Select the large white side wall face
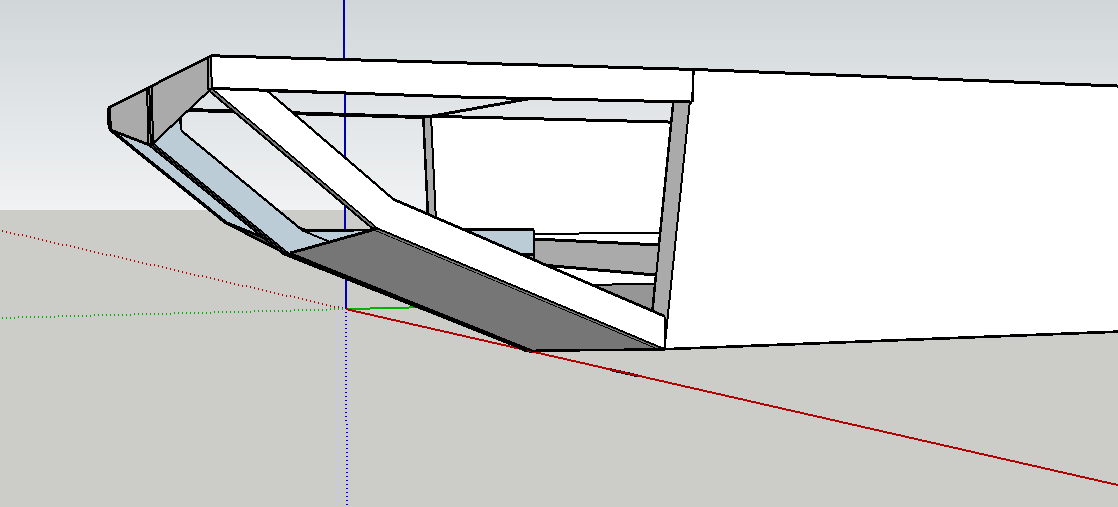1118x507 pixels. coord(890,210)
